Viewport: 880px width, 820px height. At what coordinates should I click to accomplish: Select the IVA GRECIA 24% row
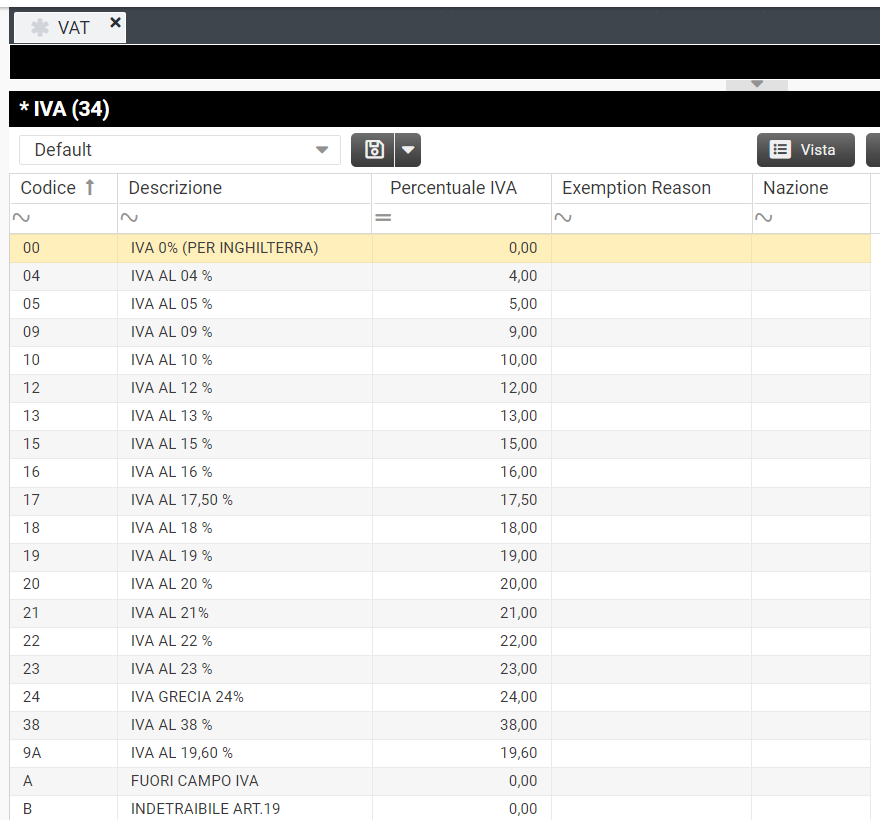(187, 697)
